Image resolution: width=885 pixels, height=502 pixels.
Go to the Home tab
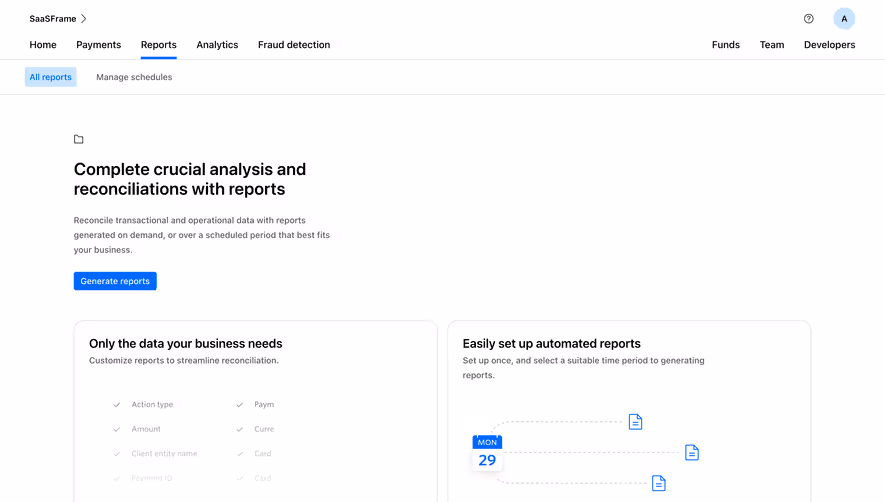(43, 45)
